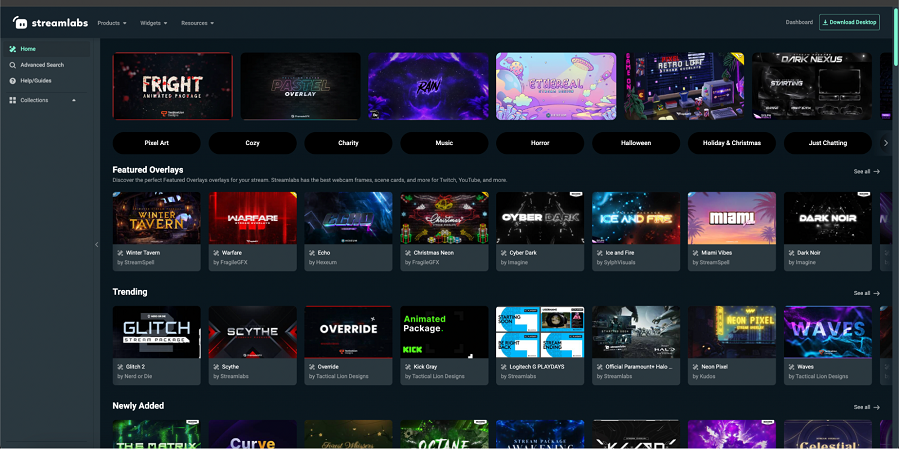Click the Home sidebar icon
This screenshot has height=449, width=899.
[12, 48]
